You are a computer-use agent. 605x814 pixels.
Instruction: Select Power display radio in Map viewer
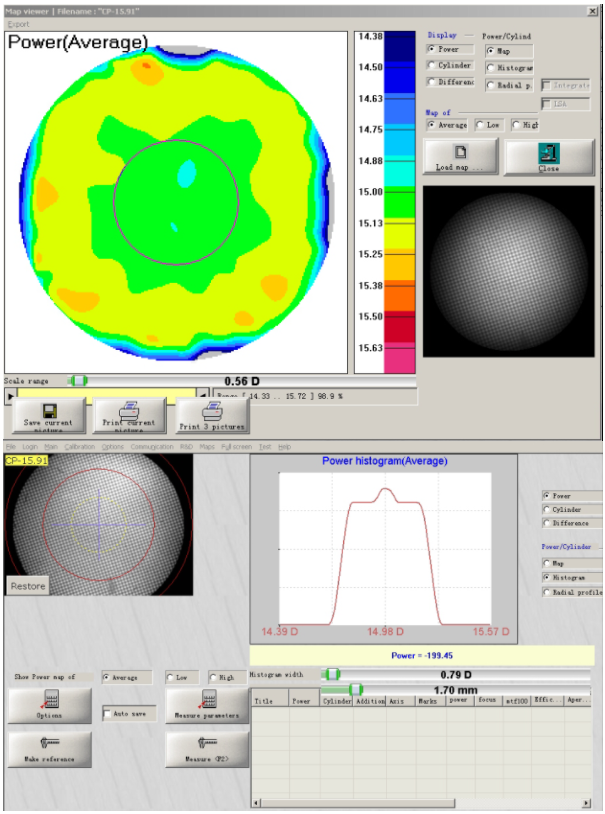click(432, 49)
